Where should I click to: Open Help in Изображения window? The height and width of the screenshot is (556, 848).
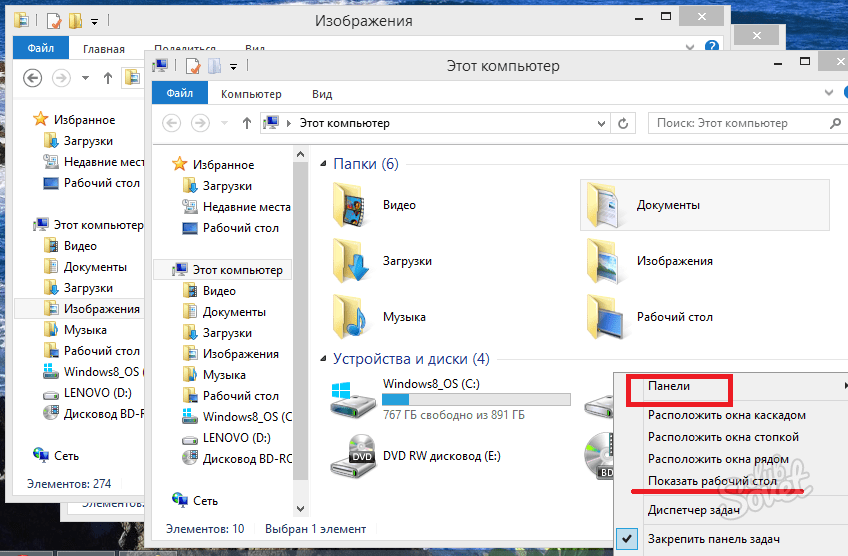pos(712,46)
